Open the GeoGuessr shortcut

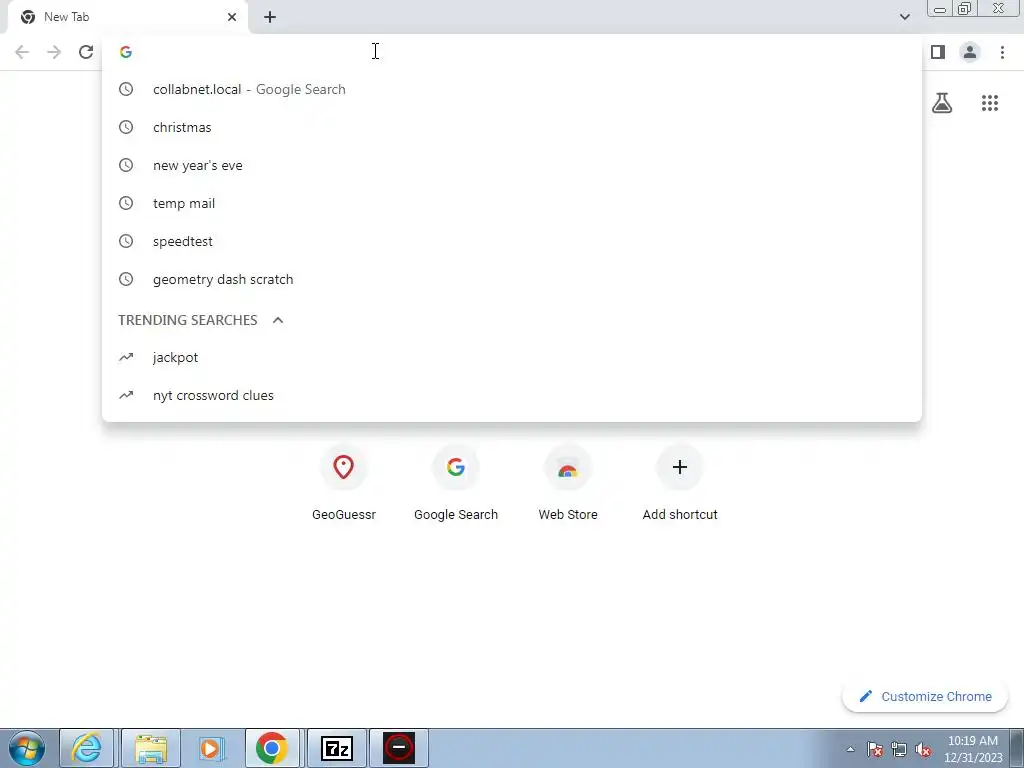344,483
